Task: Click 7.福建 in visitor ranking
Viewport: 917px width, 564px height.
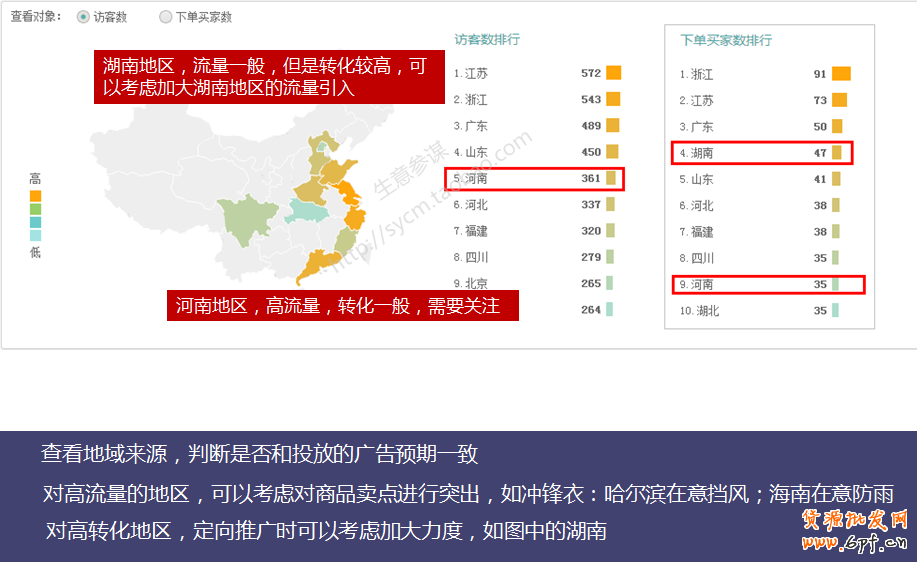Action: pyautogui.click(x=470, y=231)
